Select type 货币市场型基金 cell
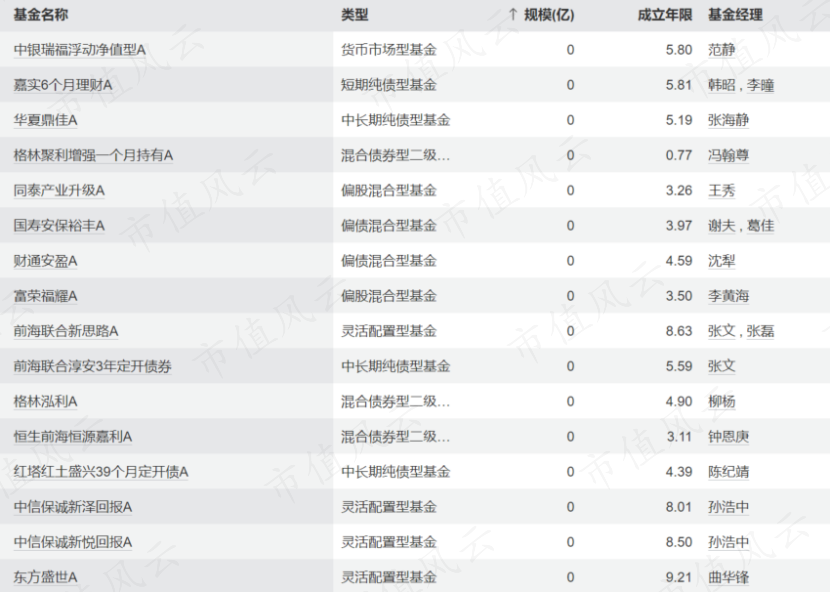The image size is (830, 592). (x=389, y=50)
